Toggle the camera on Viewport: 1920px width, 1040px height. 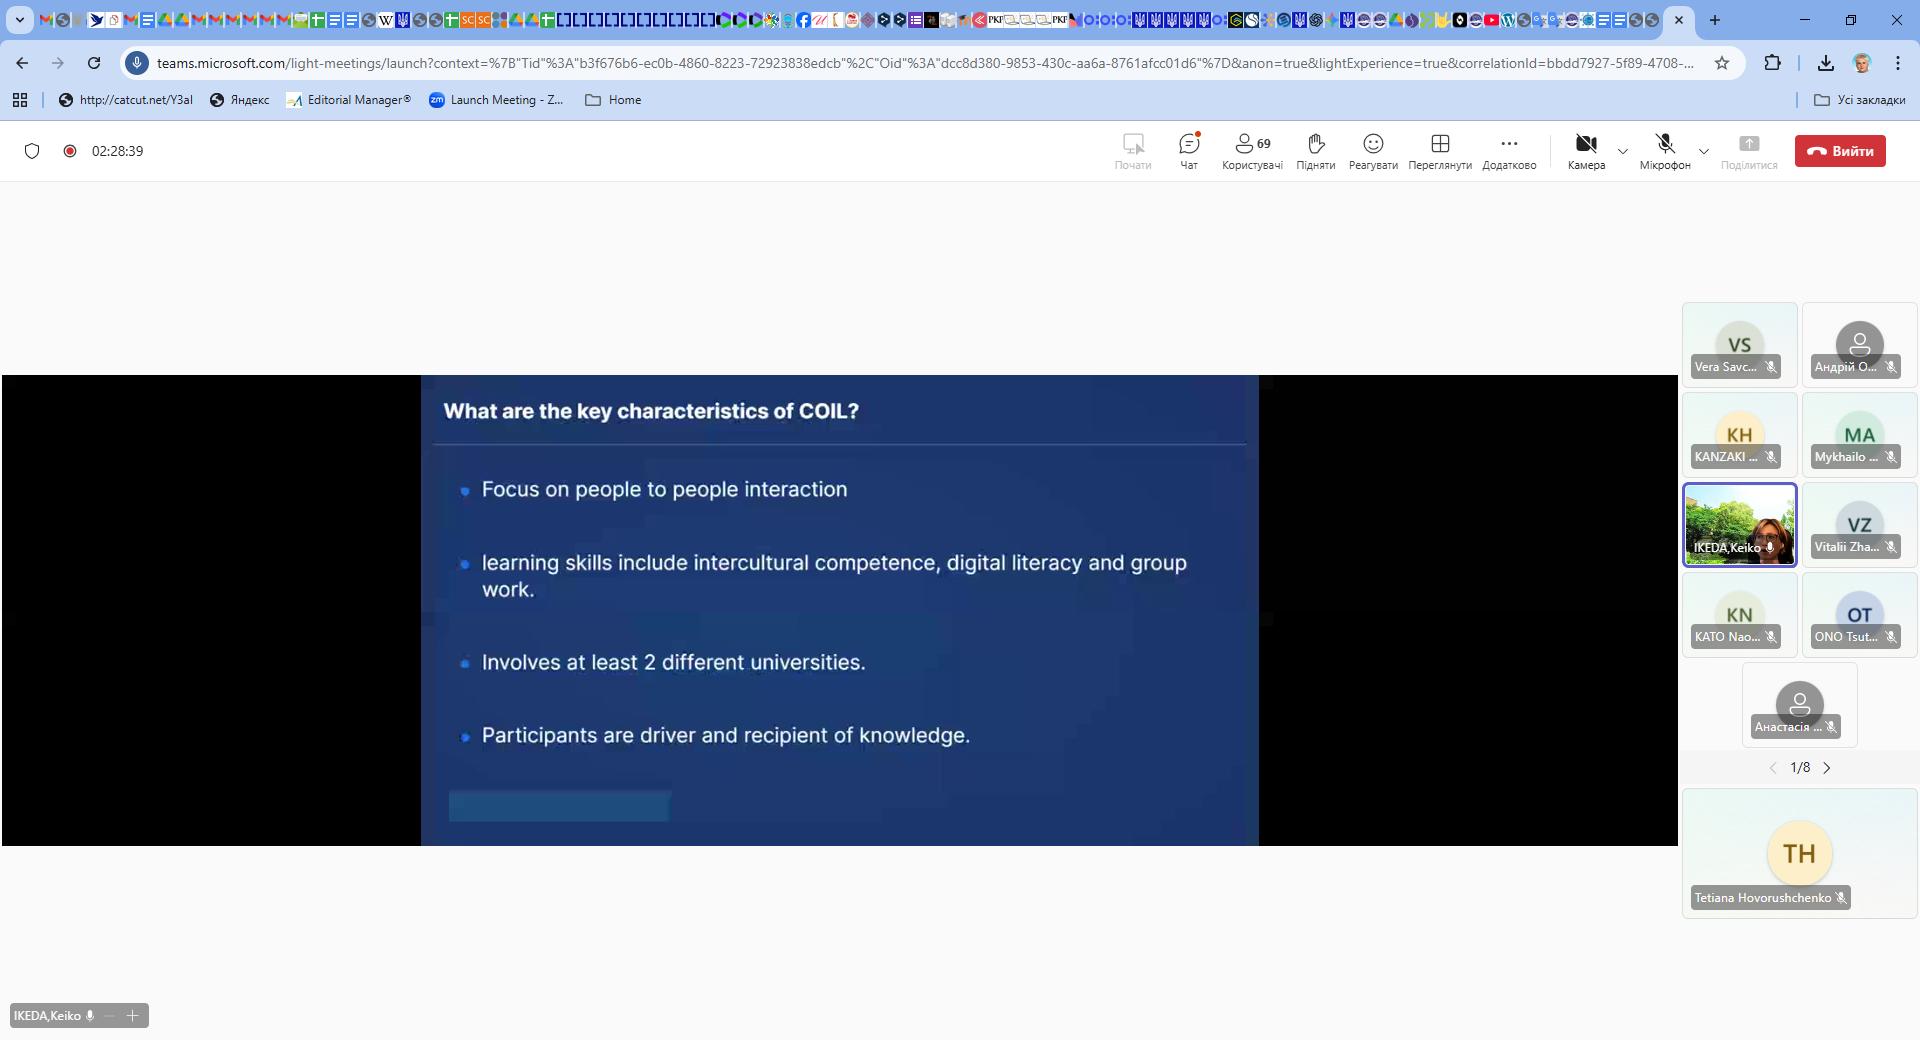[x=1585, y=150]
